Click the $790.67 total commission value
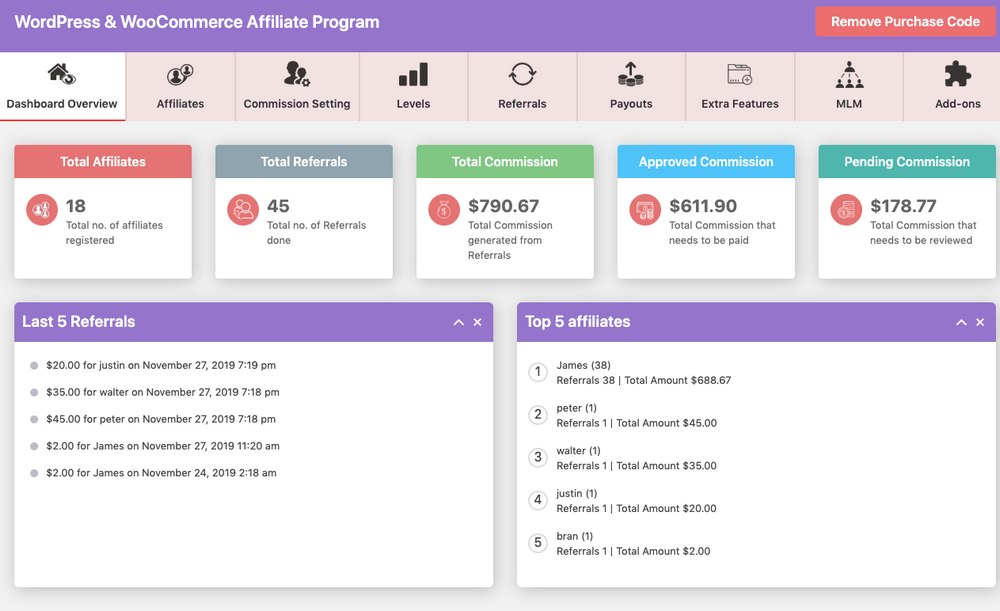Screen dimensions: 1000x611 504,206
